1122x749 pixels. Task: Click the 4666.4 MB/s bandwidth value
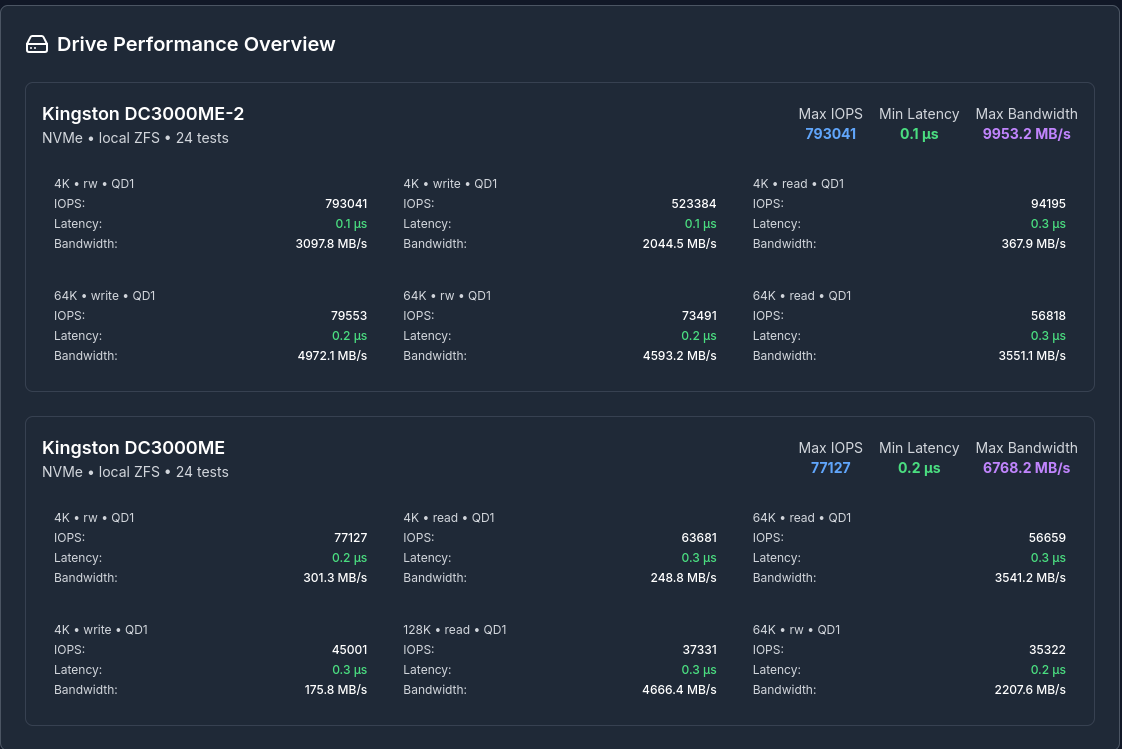pyautogui.click(x=680, y=690)
